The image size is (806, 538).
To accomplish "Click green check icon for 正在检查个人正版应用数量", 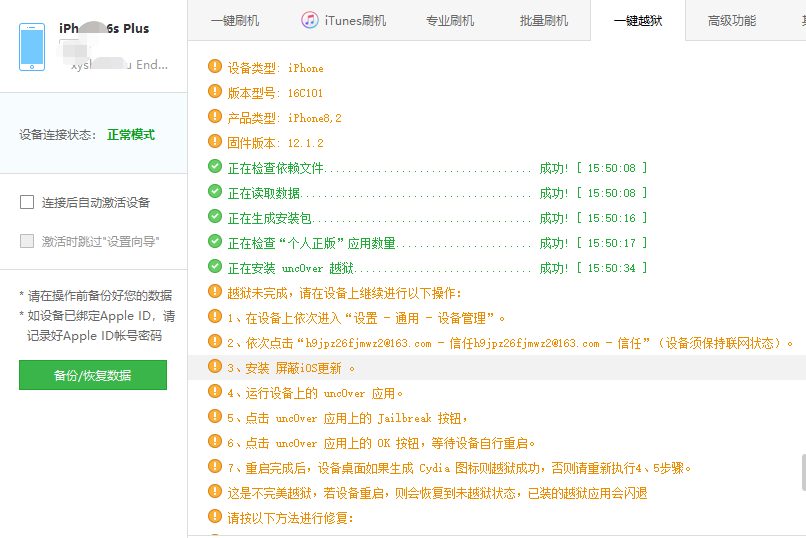I will (x=215, y=242).
